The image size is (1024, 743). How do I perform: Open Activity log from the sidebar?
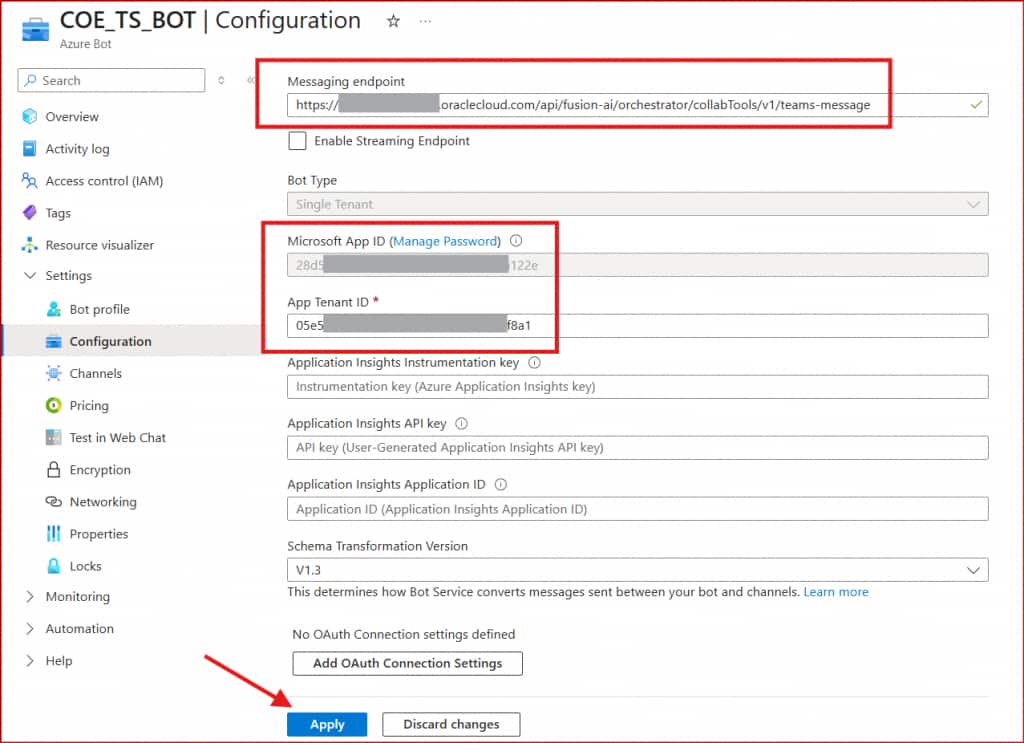77,149
